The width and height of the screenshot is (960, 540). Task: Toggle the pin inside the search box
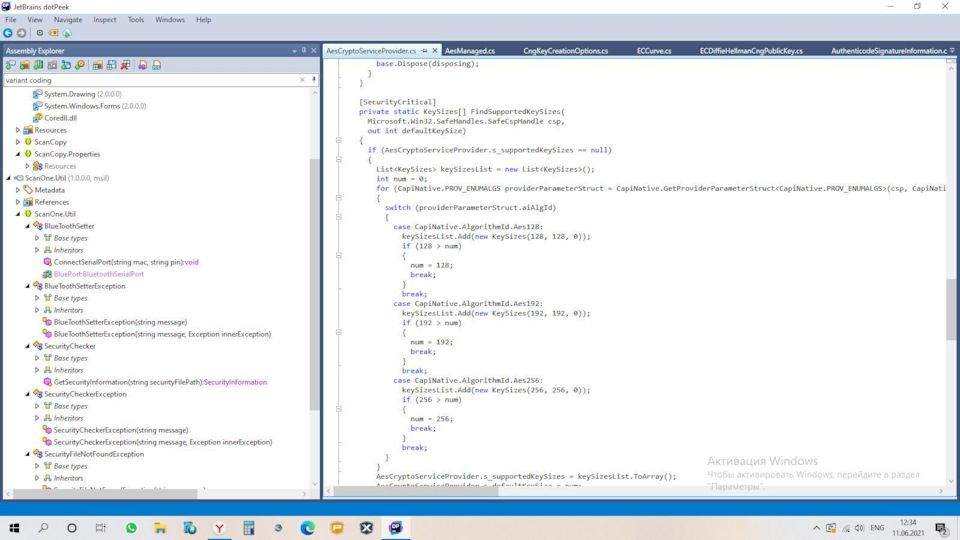(x=314, y=80)
